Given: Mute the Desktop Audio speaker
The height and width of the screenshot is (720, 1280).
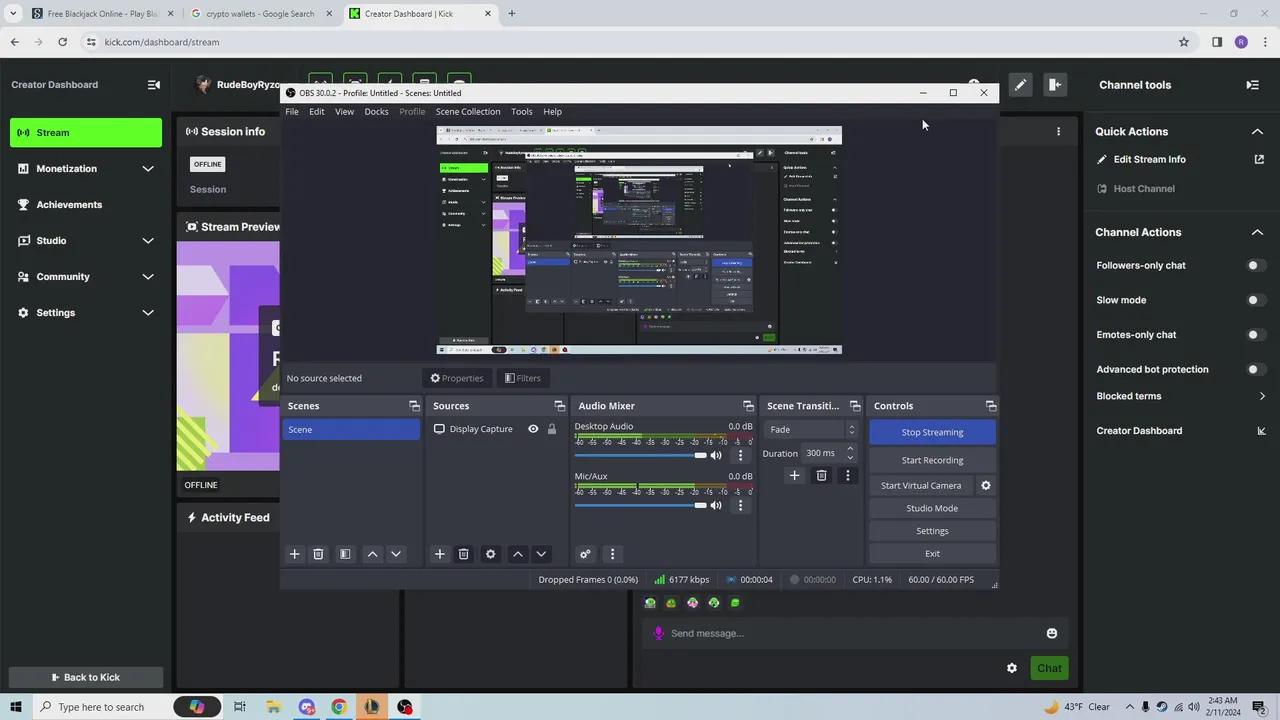Looking at the screenshot, I should (x=715, y=455).
